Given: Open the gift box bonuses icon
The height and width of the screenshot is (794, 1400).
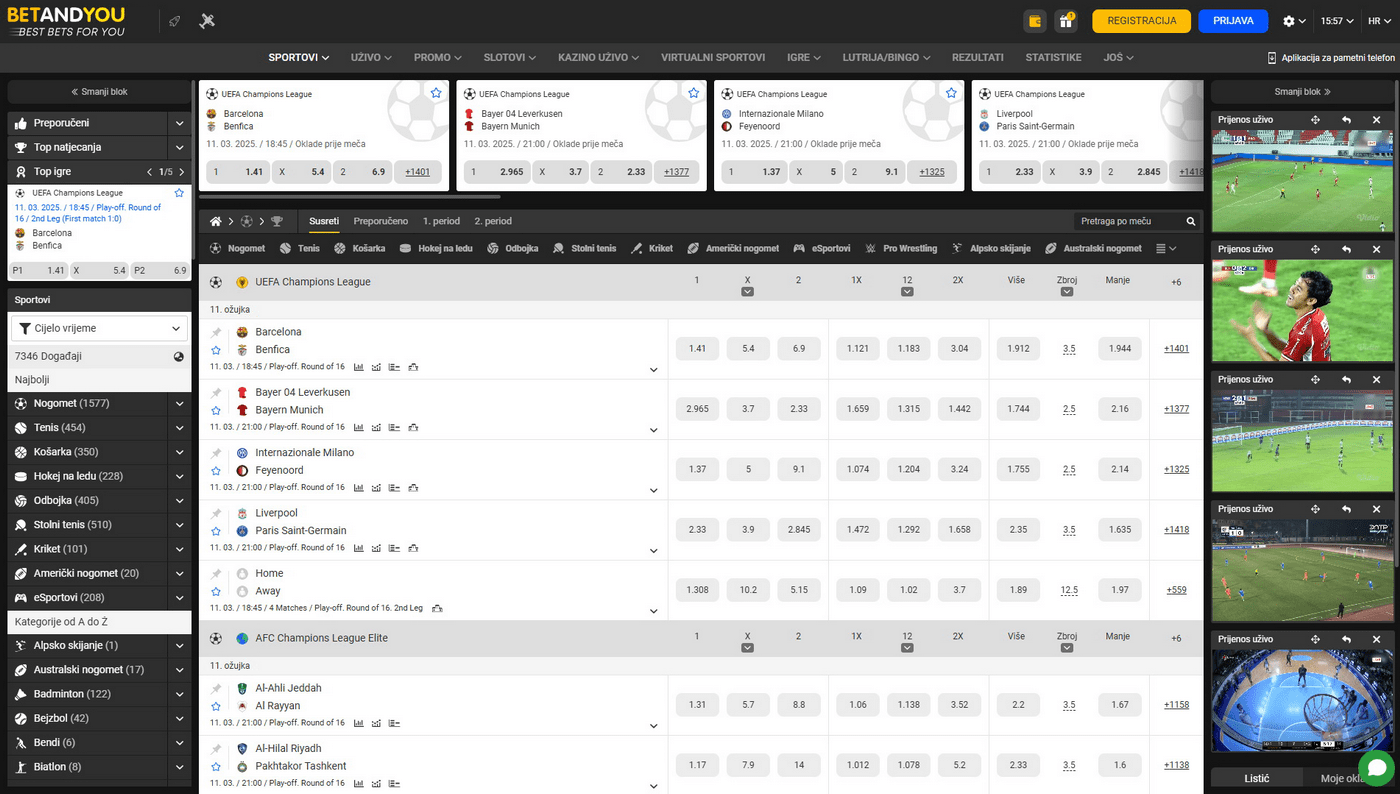Looking at the screenshot, I should click(x=1066, y=21).
